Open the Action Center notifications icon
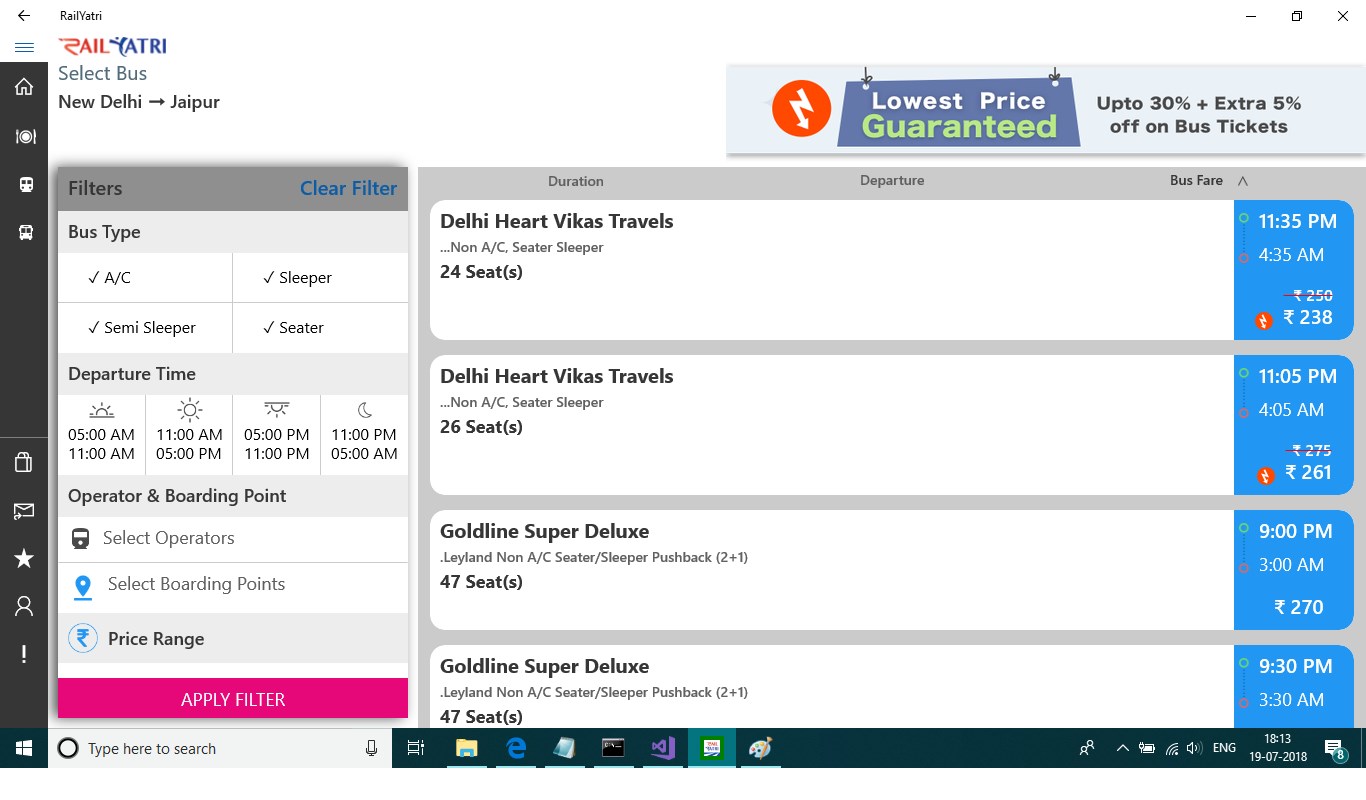Viewport: 1366px width, 800px height. 1334,748
